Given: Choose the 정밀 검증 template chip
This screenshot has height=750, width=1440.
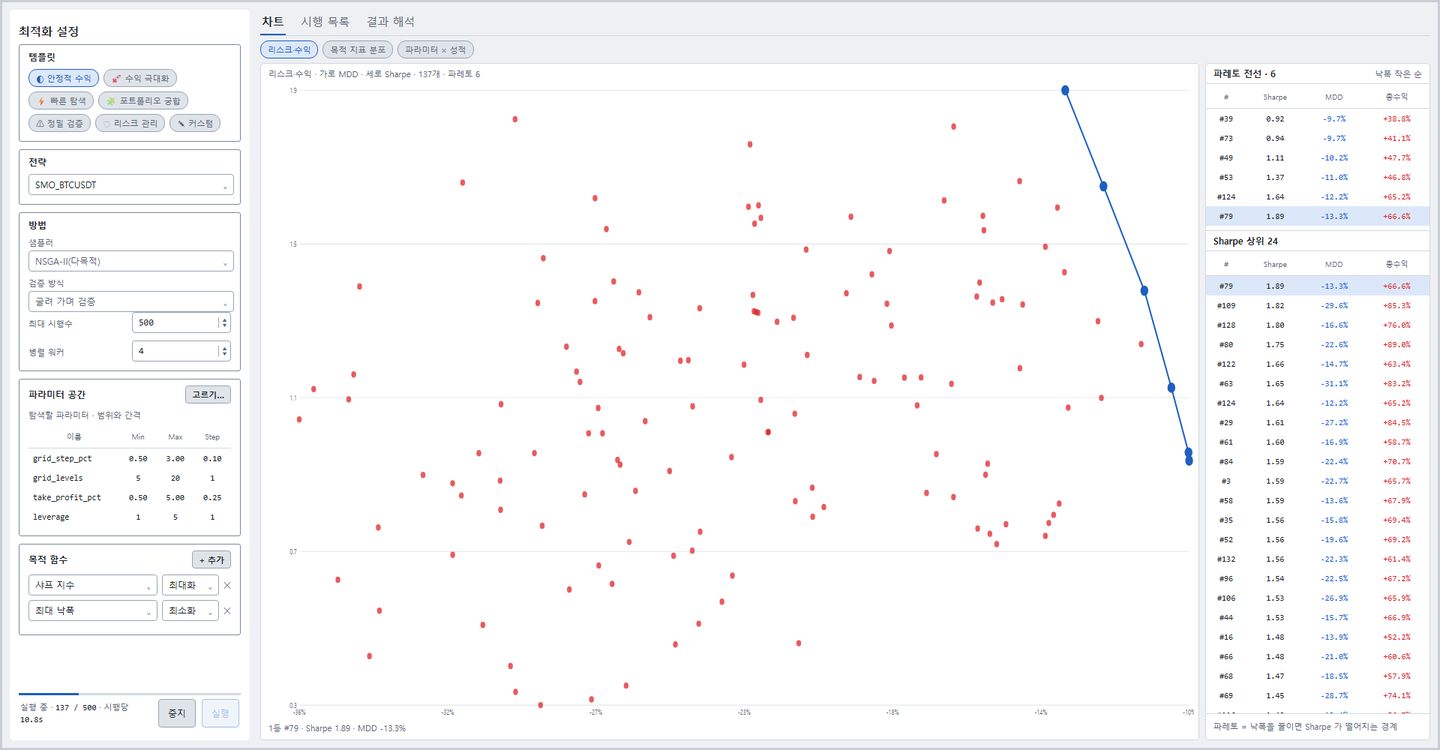Looking at the screenshot, I should [x=60, y=123].
